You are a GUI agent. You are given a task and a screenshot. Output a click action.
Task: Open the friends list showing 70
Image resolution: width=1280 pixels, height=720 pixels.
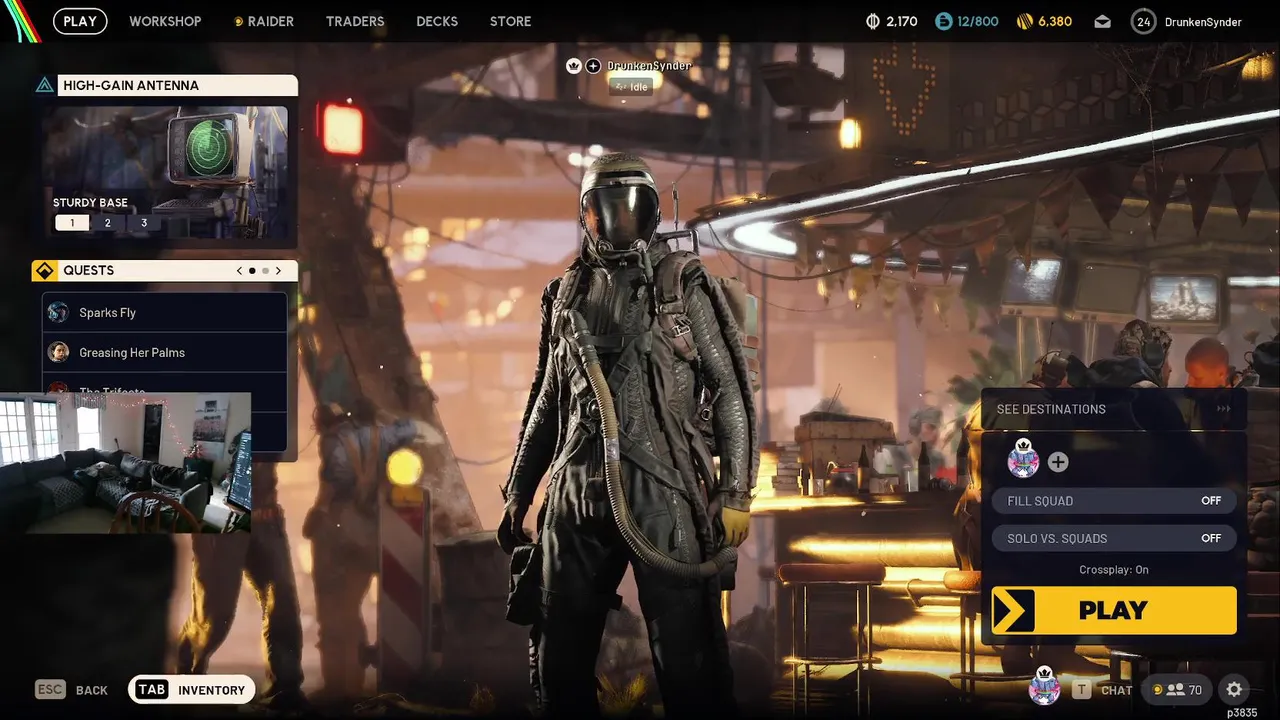tap(1176, 690)
